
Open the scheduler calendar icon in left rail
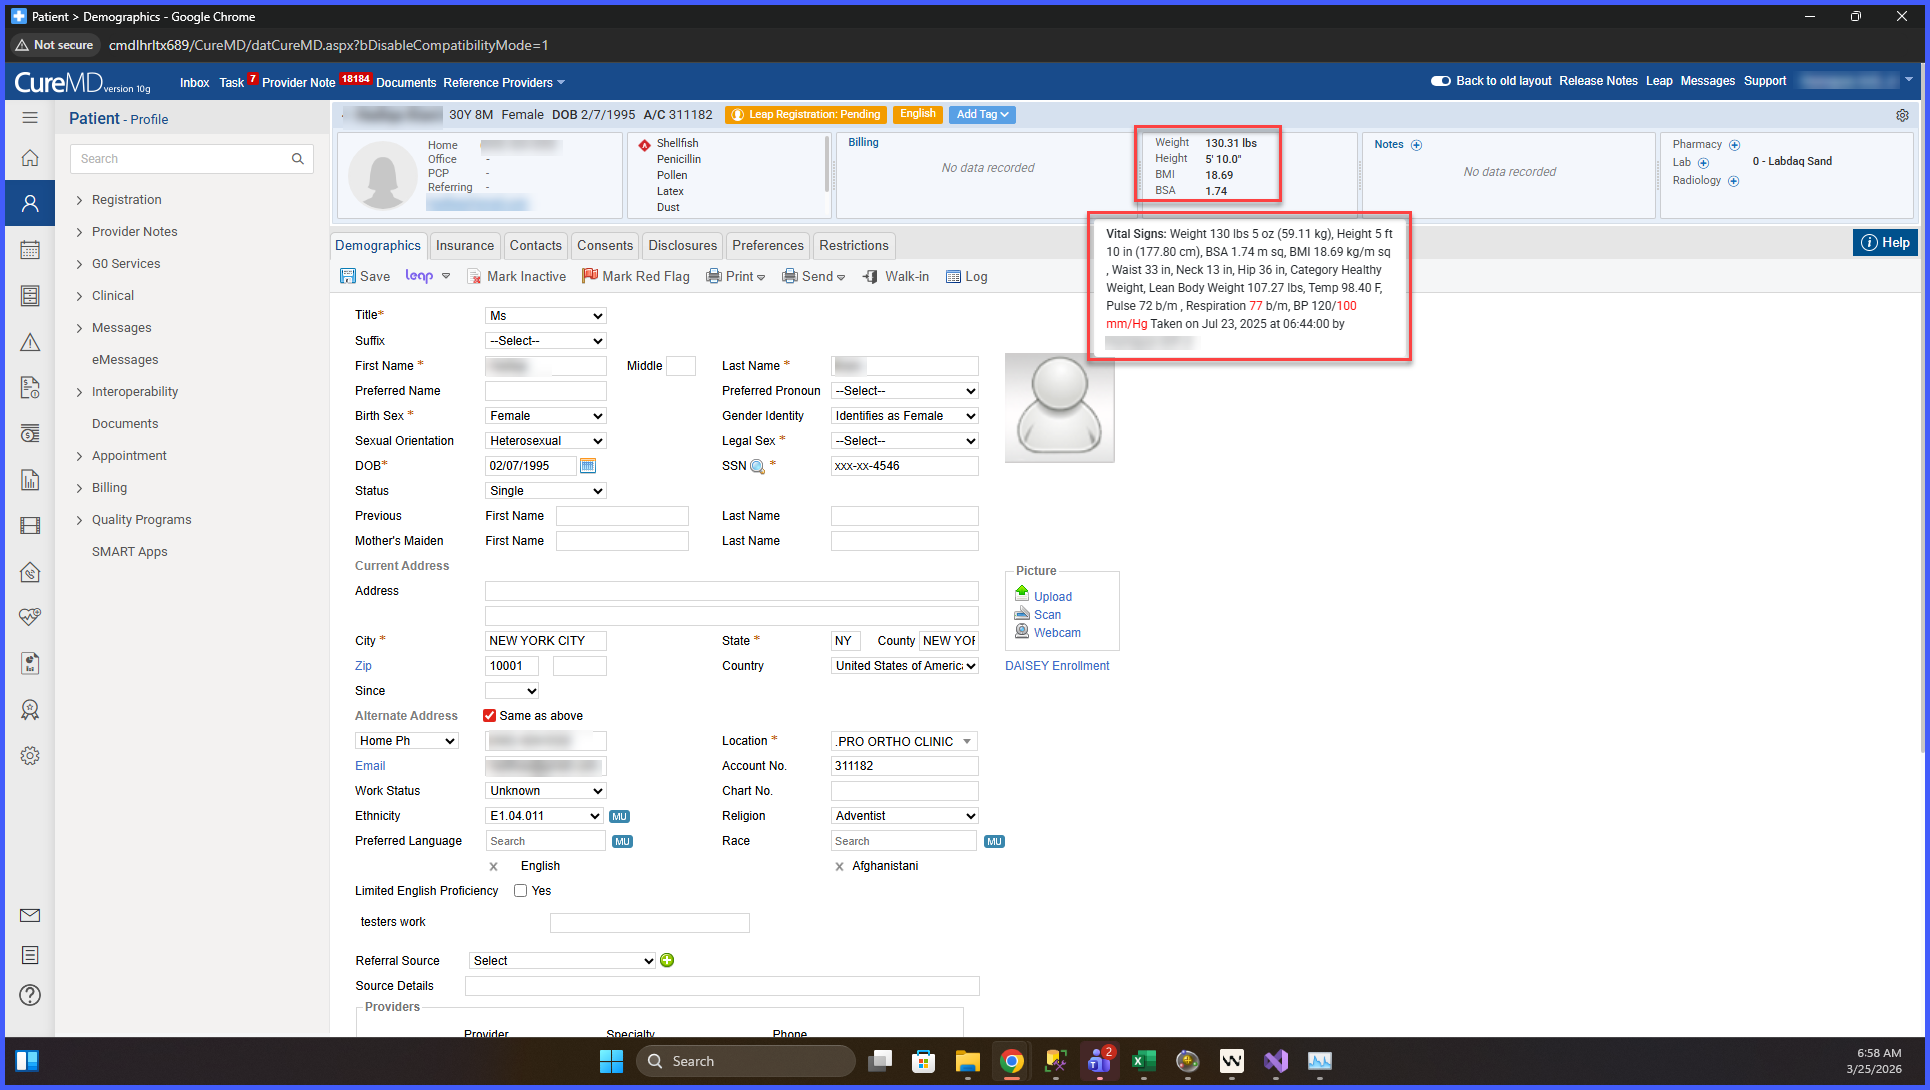[30, 250]
